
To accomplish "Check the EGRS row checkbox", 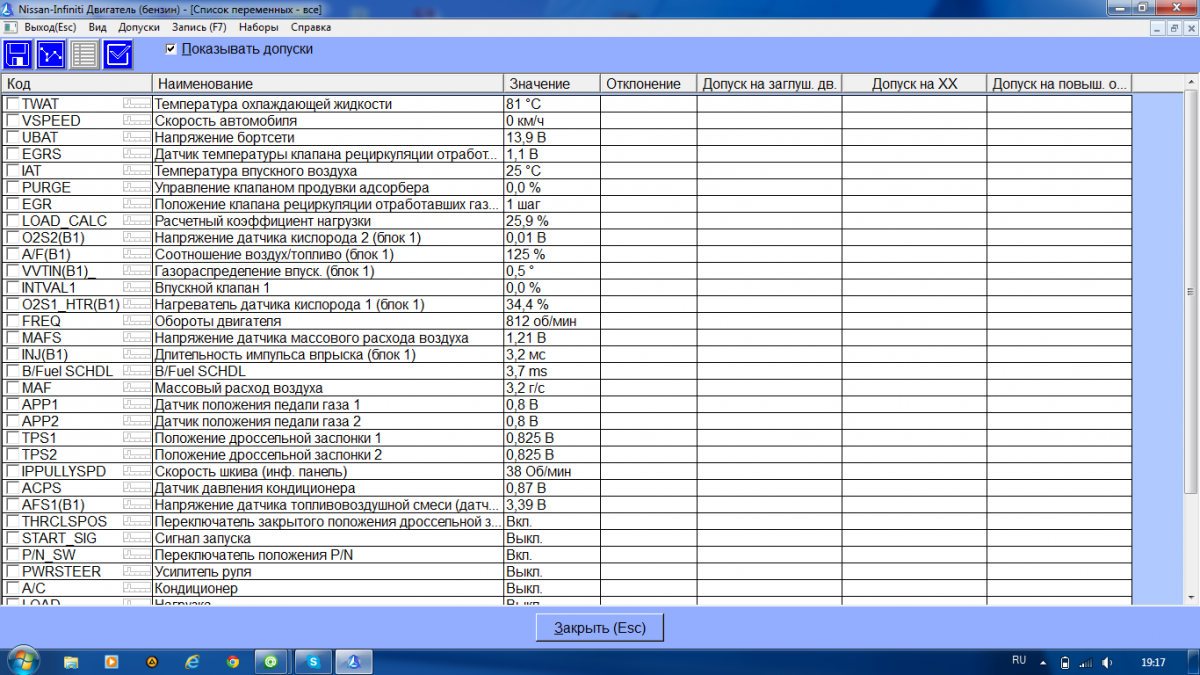I will pyautogui.click(x=12, y=154).
